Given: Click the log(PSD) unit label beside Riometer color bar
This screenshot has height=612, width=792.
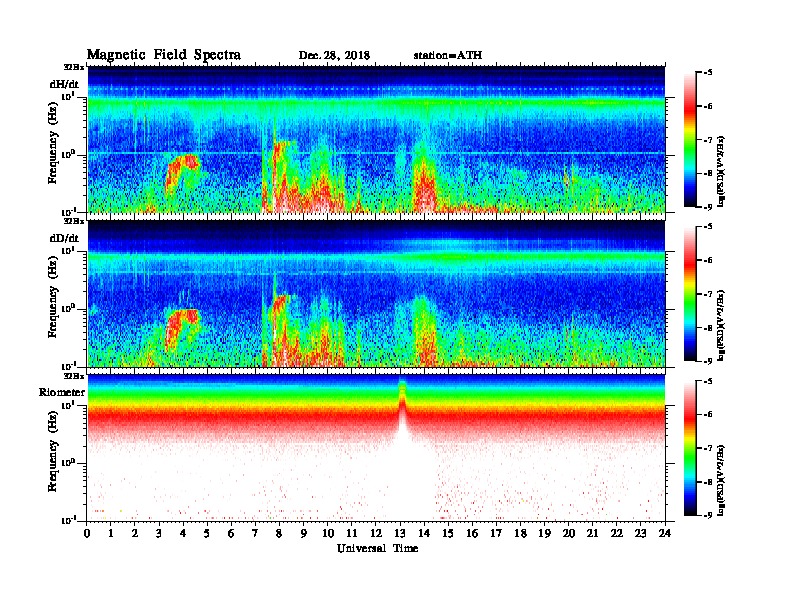Looking at the screenshot, I should click(721, 481).
